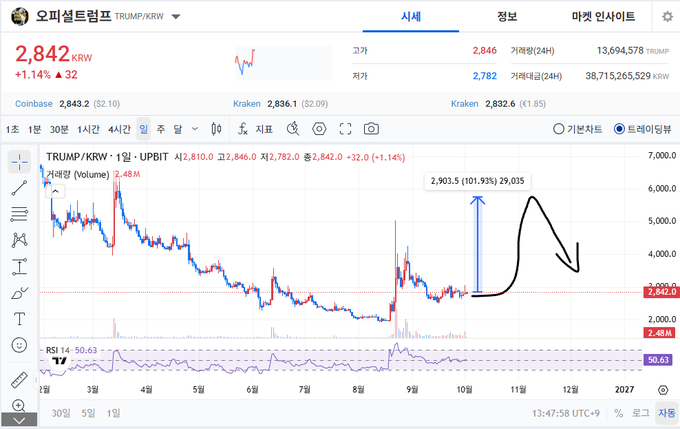
Task: Select the text annotation tool
Action: pyautogui.click(x=19, y=319)
